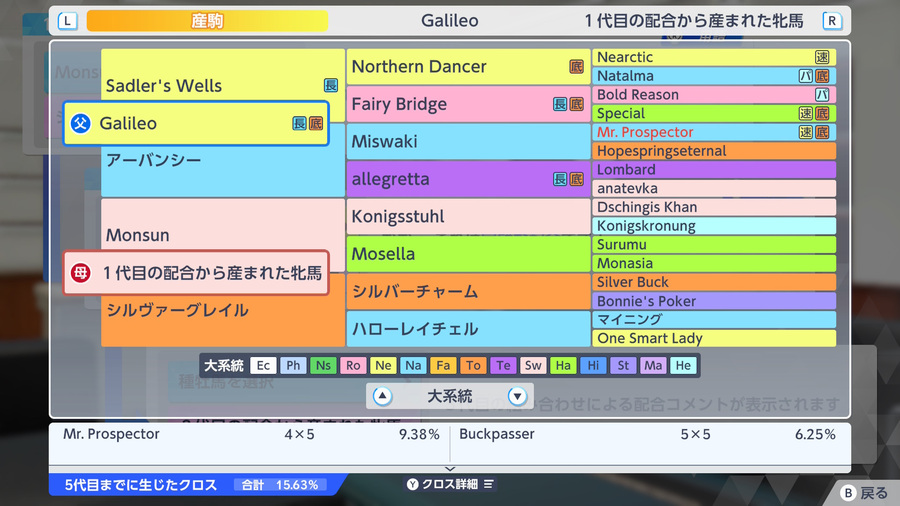Click the One Smart Lady ancestor entry

(713, 338)
